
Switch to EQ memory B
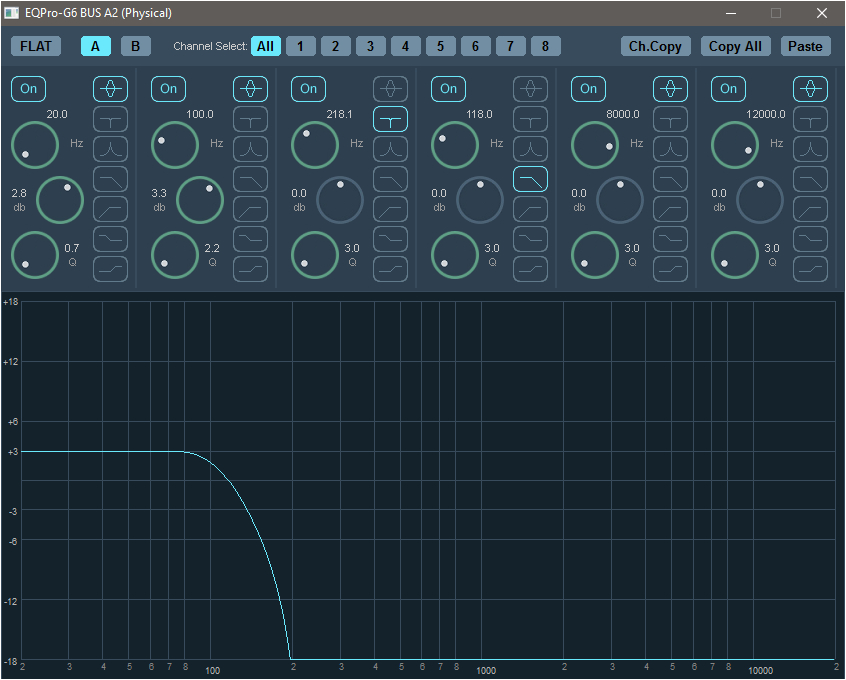pyautogui.click(x=136, y=46)
